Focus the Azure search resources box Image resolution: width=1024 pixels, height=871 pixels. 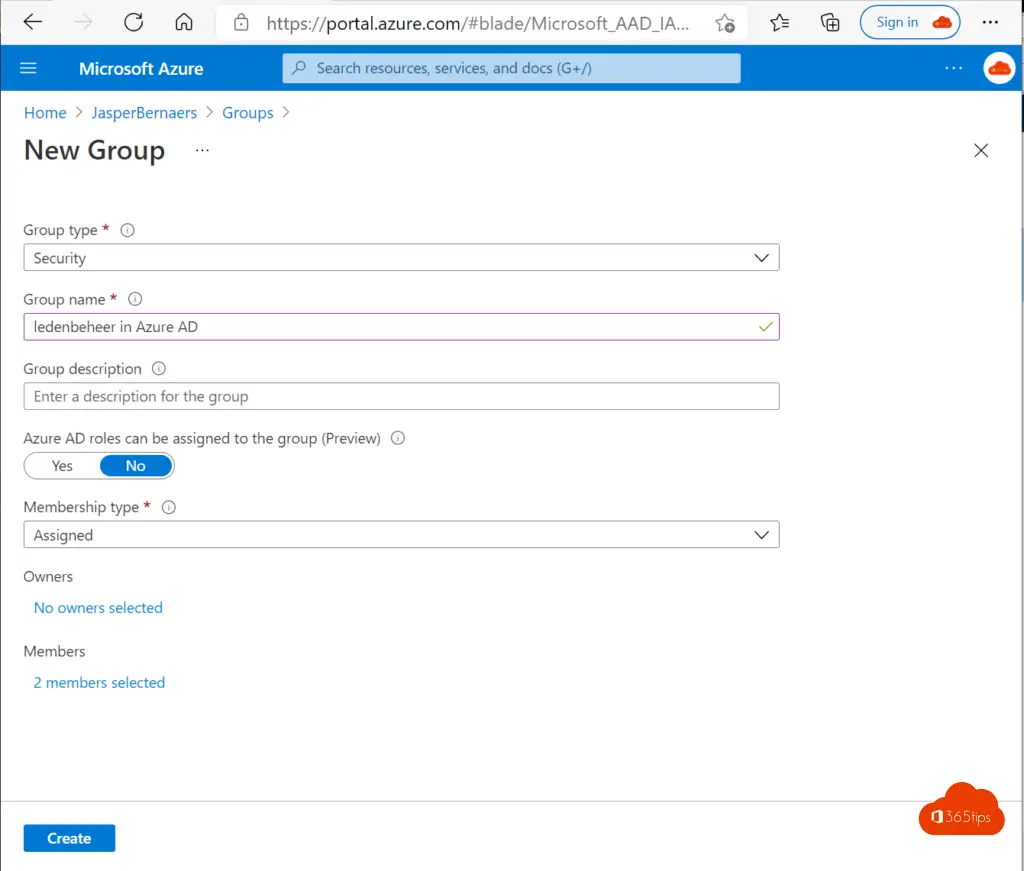(x=511, y=68)
